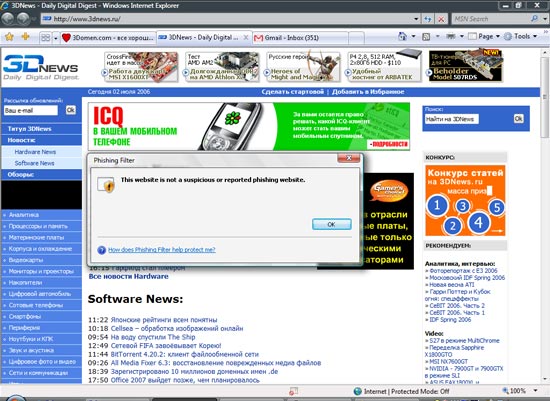
Task: Open Все новости Hardware link
Action: (128, 276)
